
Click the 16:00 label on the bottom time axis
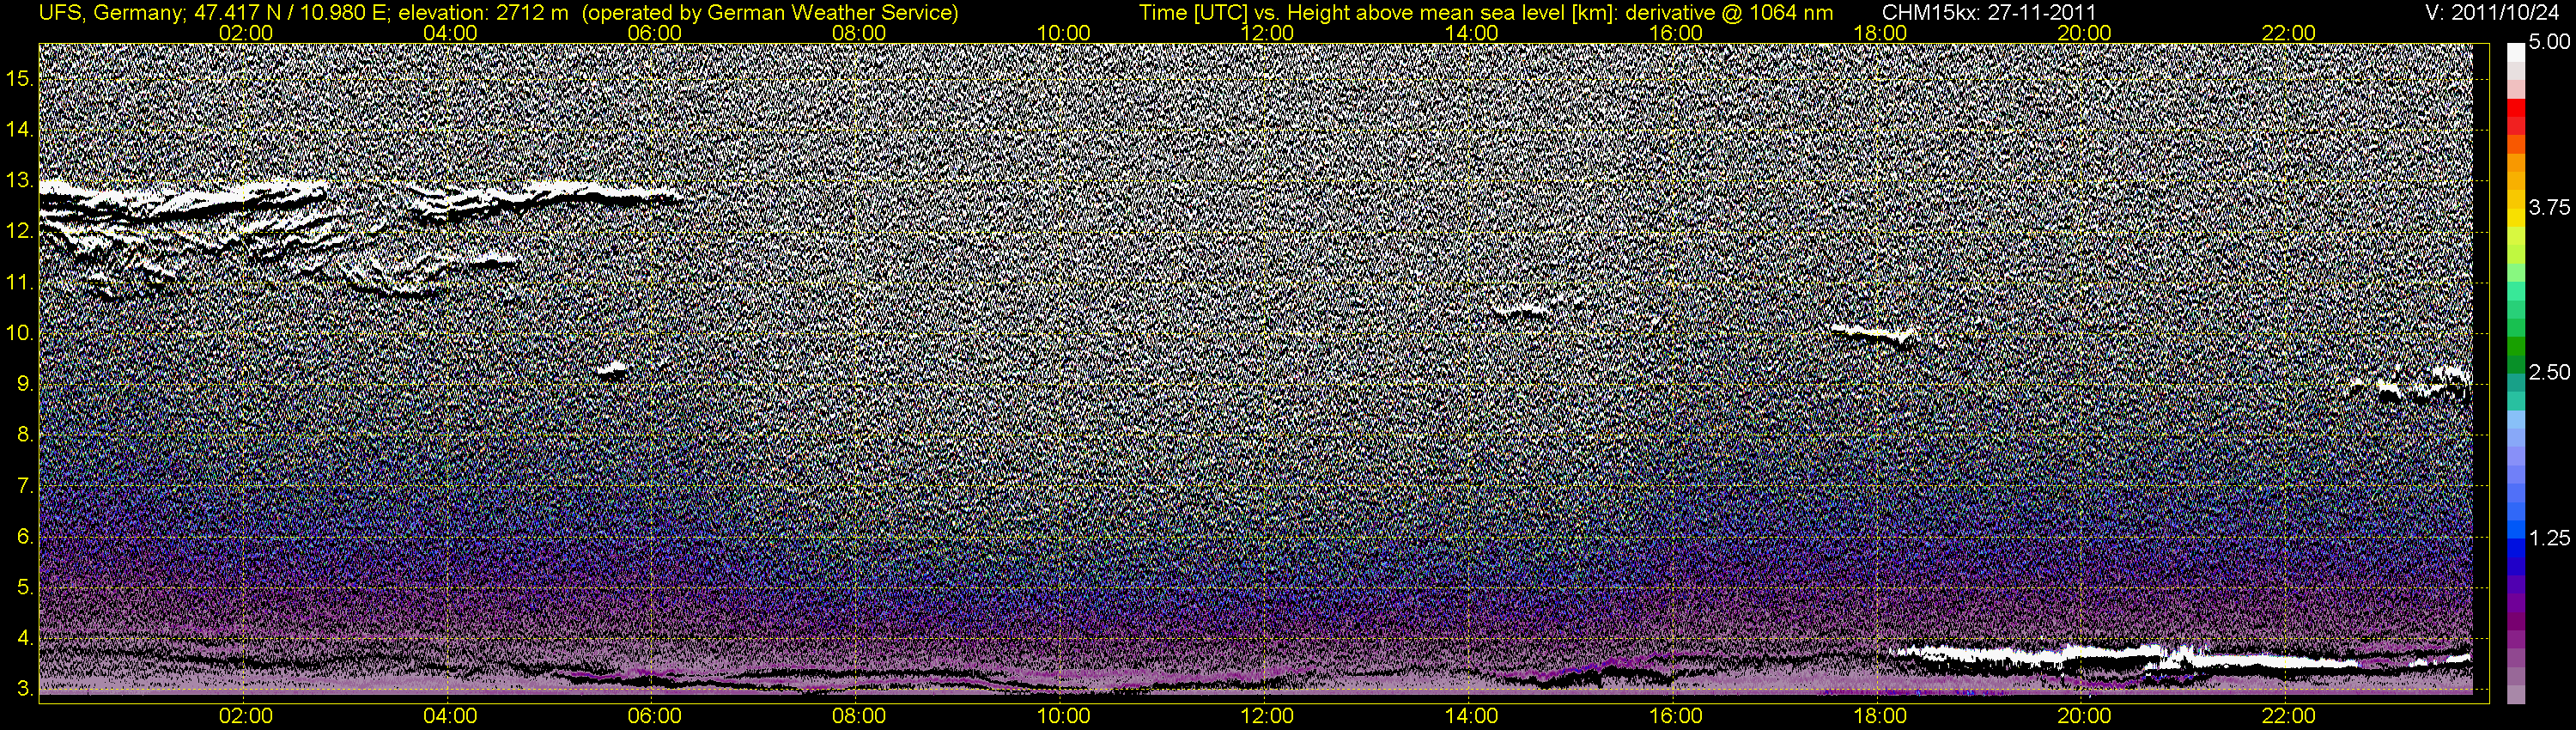coord(1676,716)
